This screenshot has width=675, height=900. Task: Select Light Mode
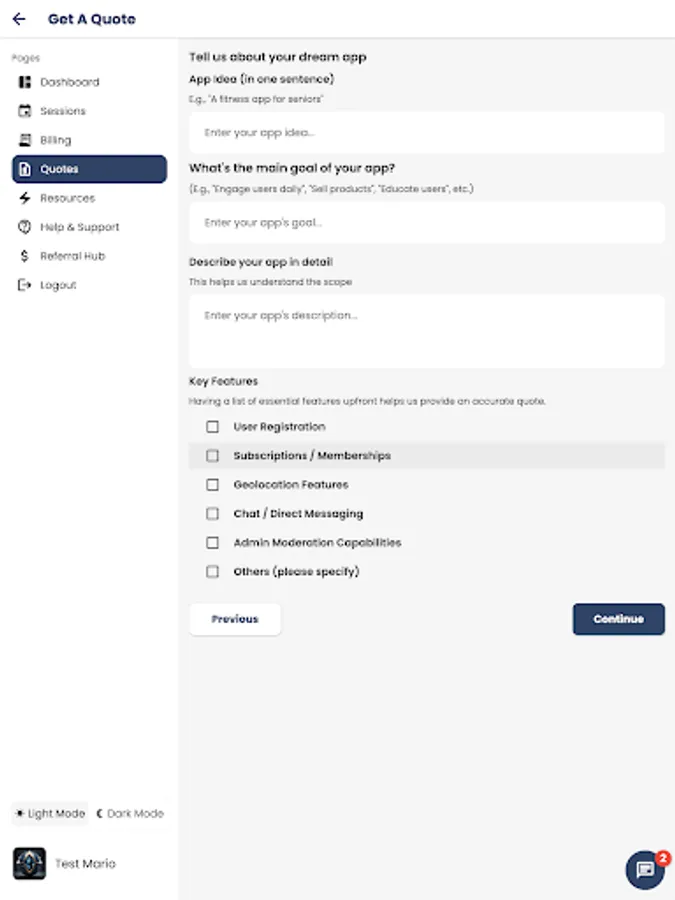coord(49,813)
